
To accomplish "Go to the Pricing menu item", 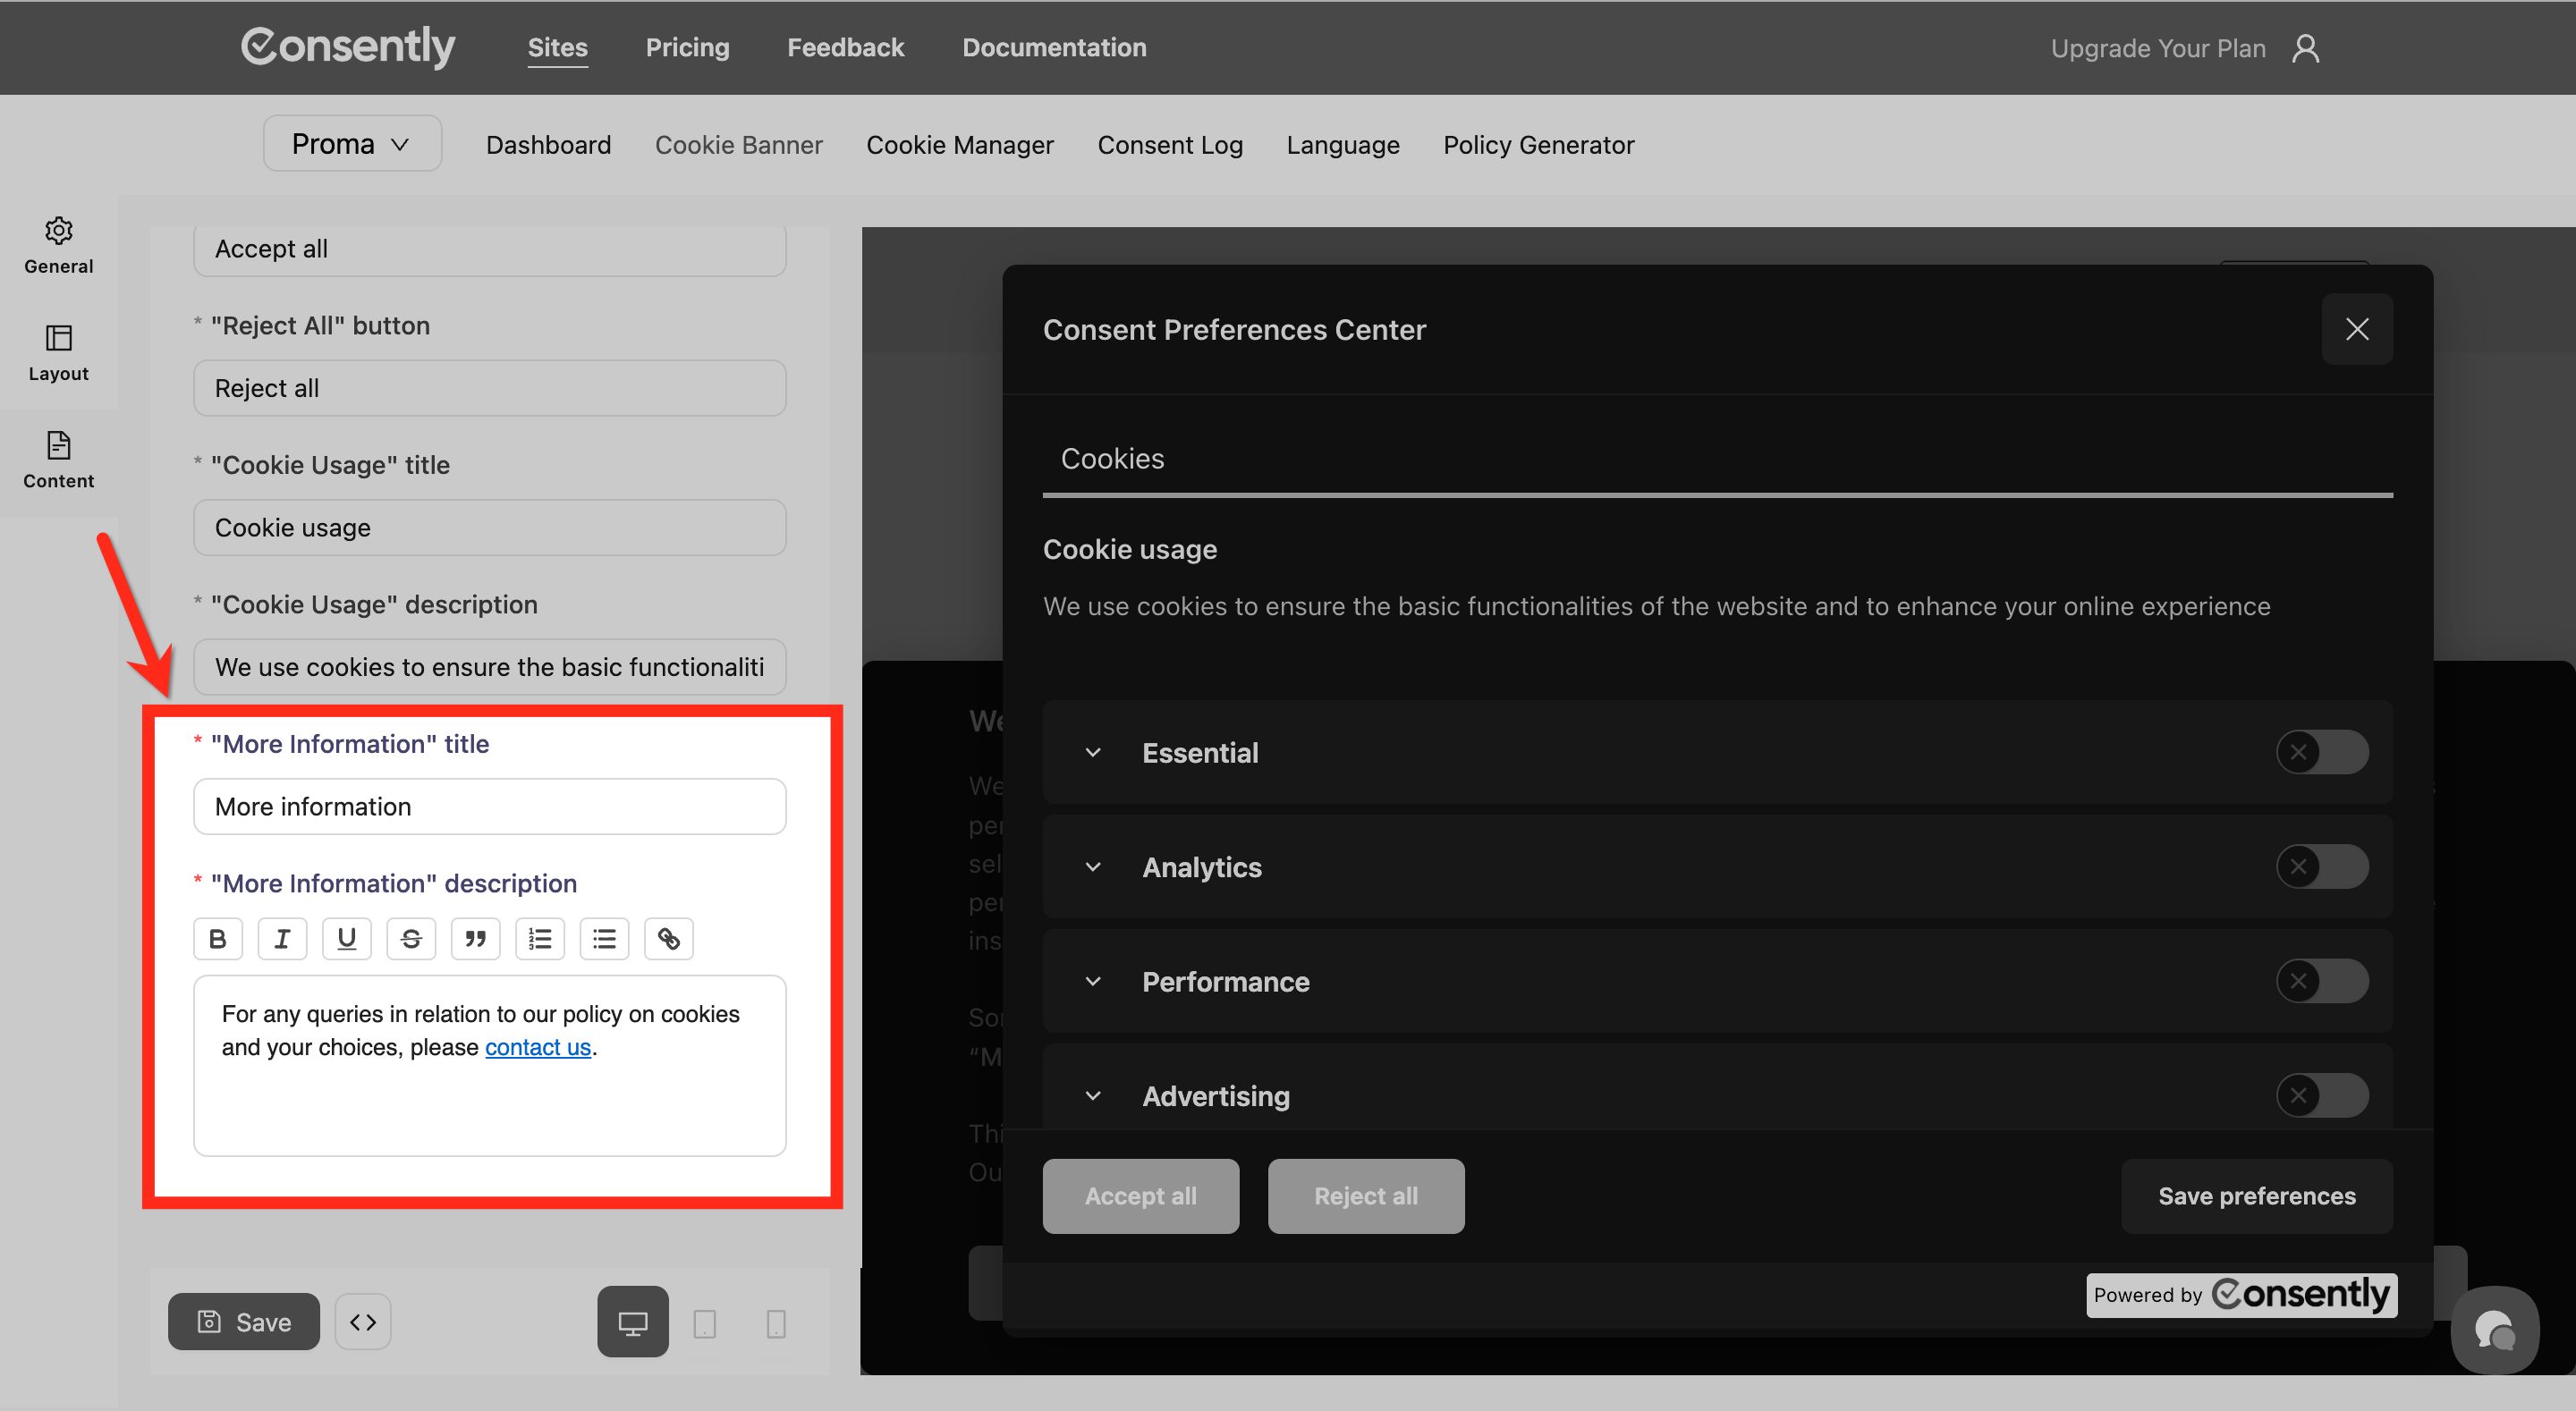I will 687,47.
